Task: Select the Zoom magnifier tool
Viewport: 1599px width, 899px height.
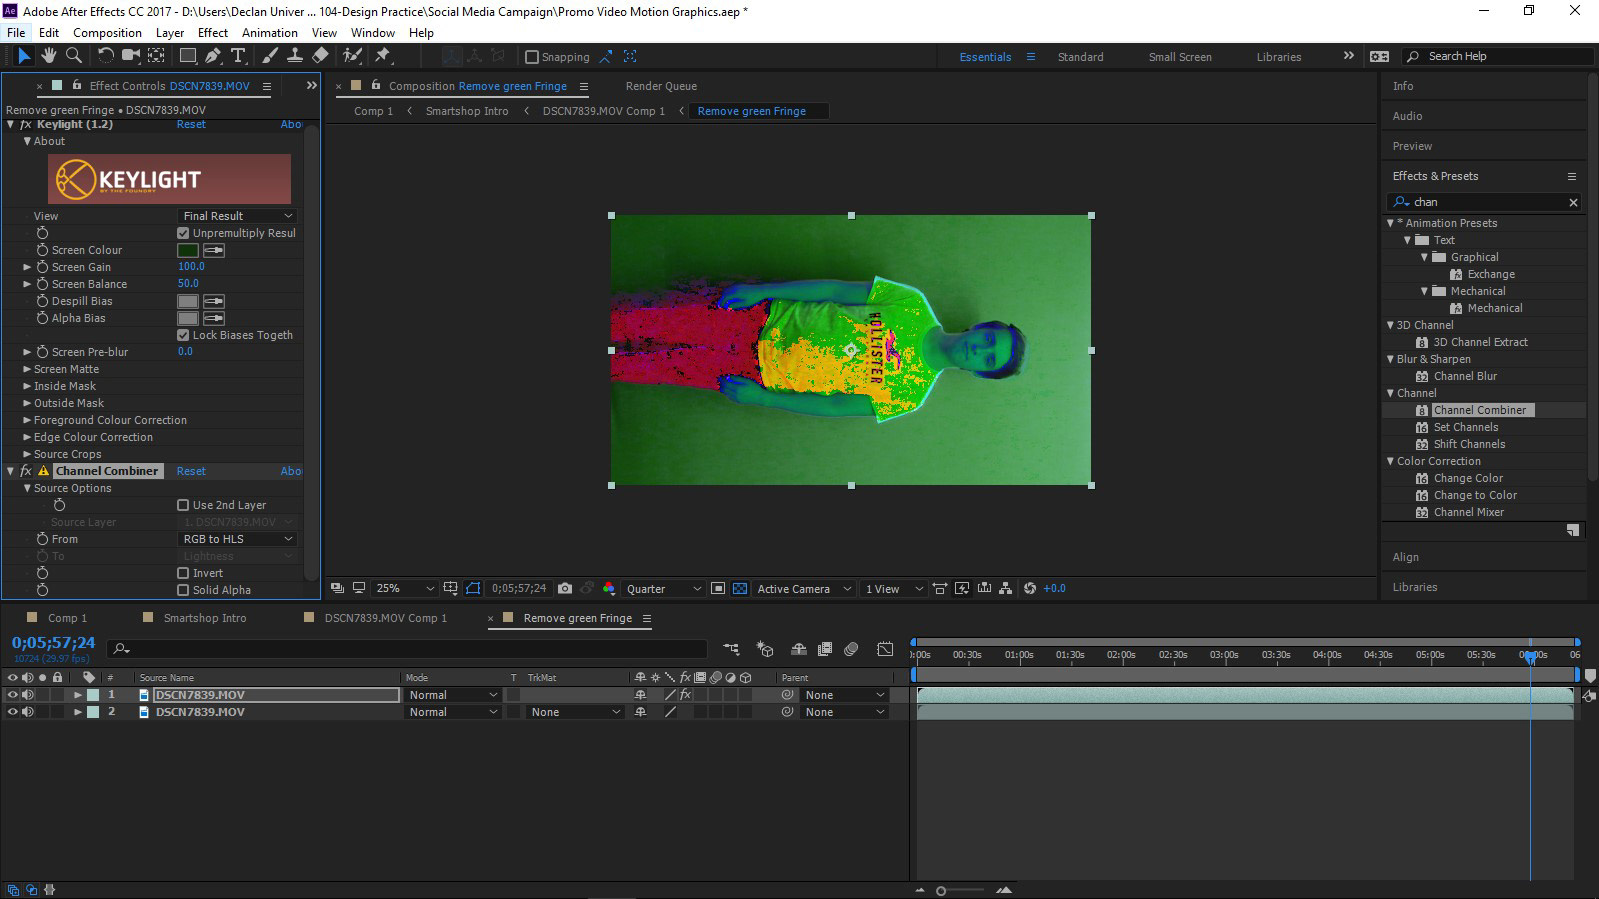Action: pos(73,56)
